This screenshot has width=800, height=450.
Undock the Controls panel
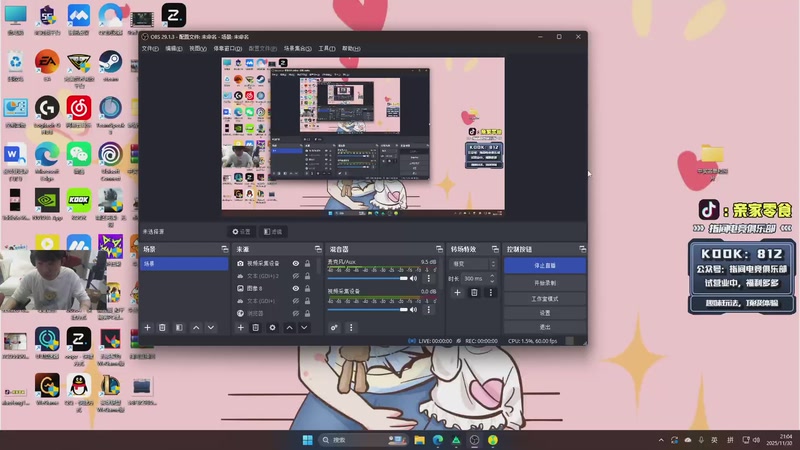(x=583, y=249)
